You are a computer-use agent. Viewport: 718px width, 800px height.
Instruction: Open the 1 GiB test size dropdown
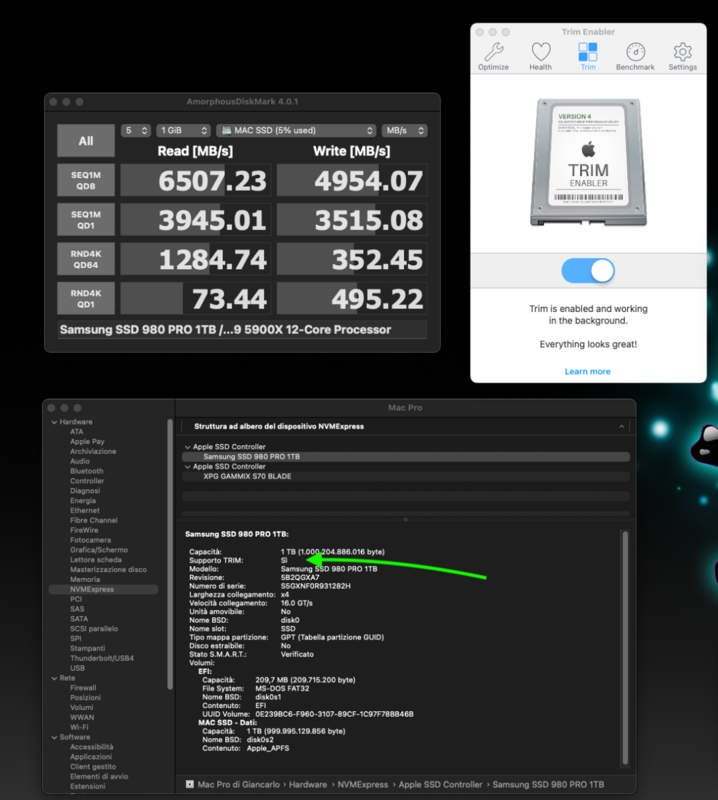[184, 131]
